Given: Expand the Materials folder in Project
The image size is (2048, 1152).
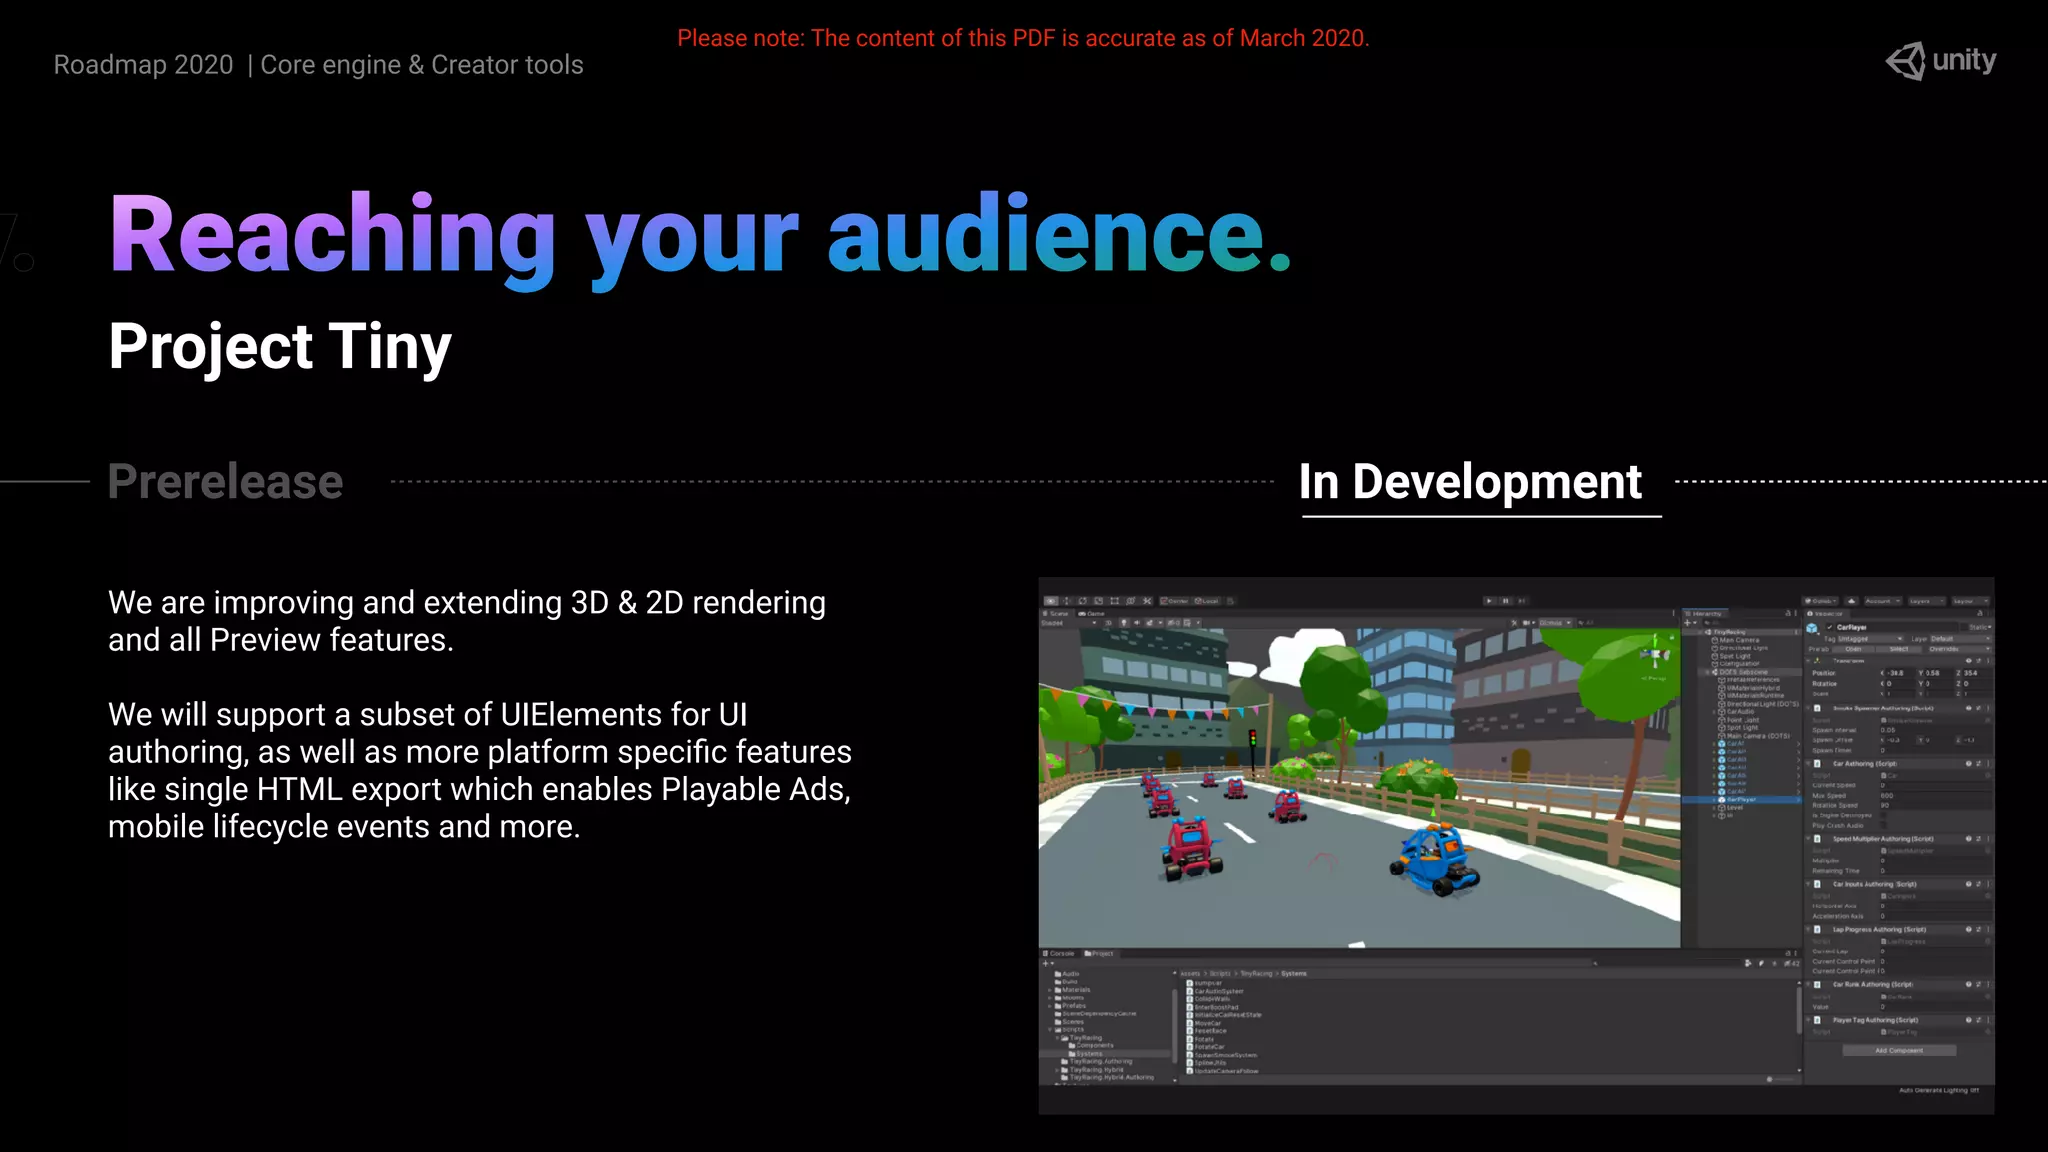Looking at the screenshot, I should pos(1050,989).
